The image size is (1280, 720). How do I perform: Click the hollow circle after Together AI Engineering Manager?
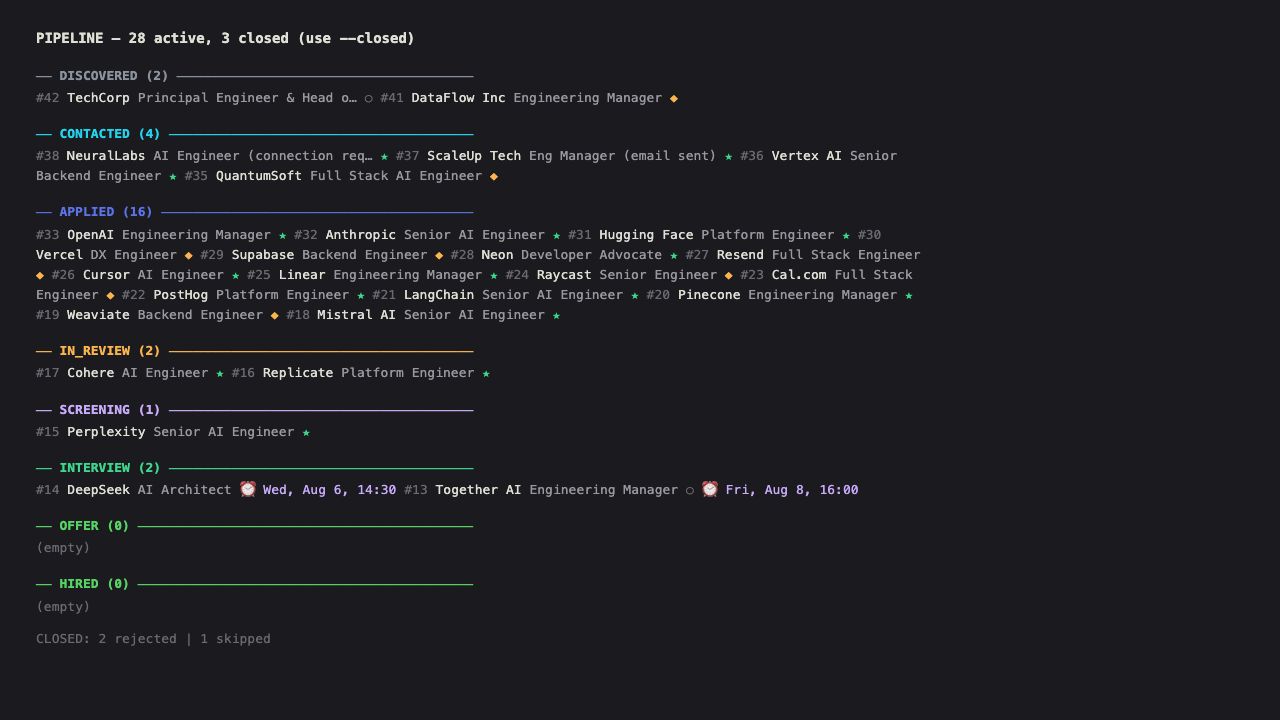coord(690,490)
